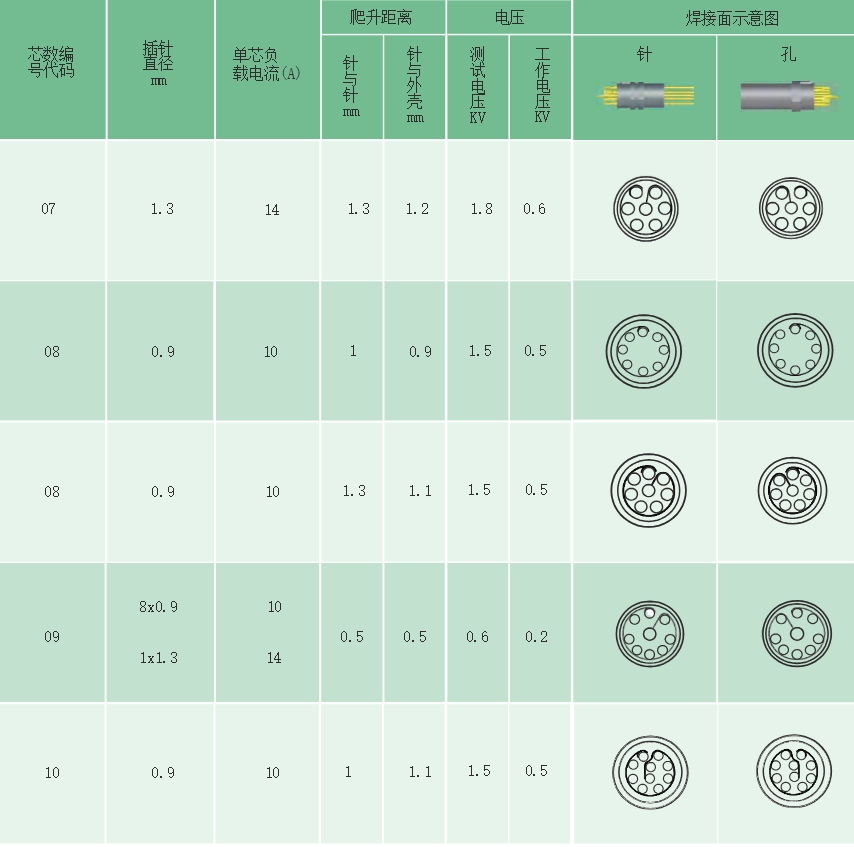This screenshot has width=854, height=847.
Task: Click the 0.2 working voltage value
Action: (x=537, y=637)
